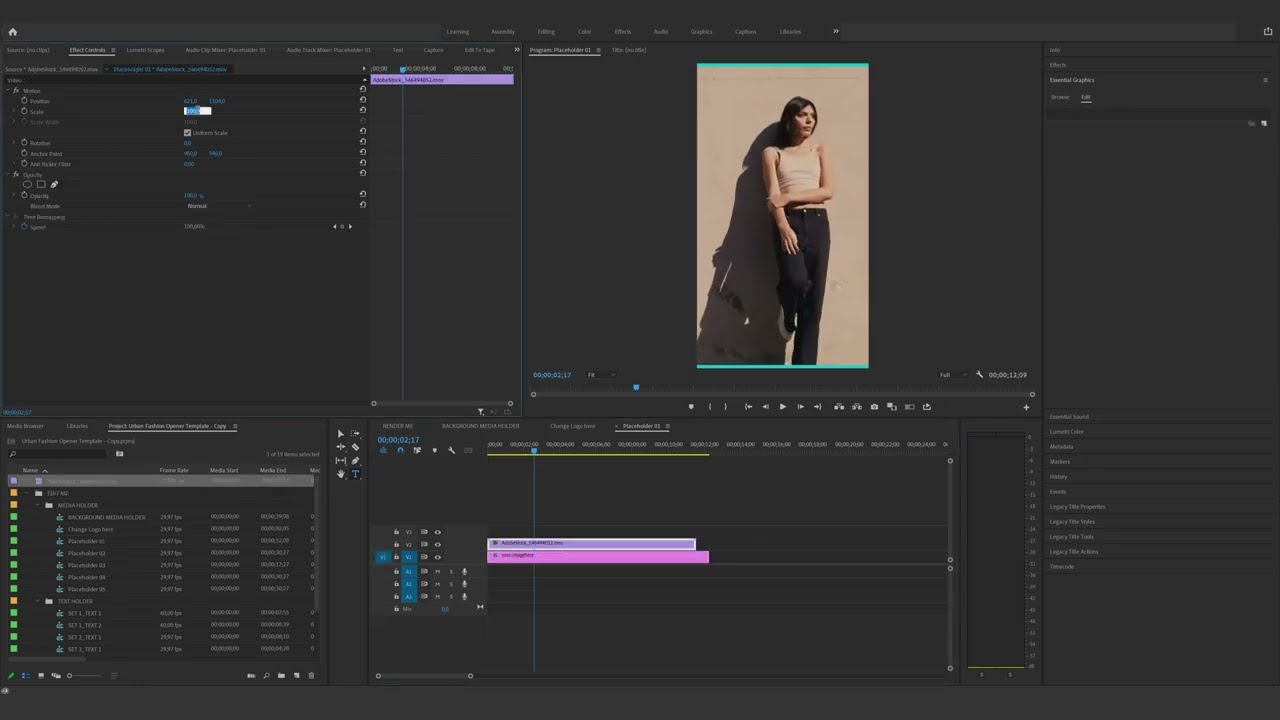Screen dimensions: 1280x720
Task: Toggle the Position animation stopwatch
Action: (x=24, y=100)
